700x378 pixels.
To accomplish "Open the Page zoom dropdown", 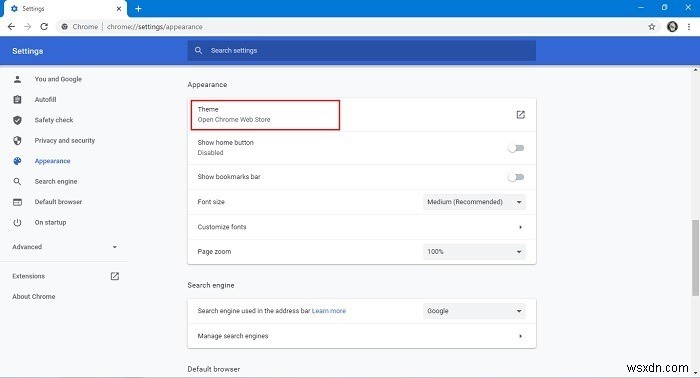I will point(474,252).
